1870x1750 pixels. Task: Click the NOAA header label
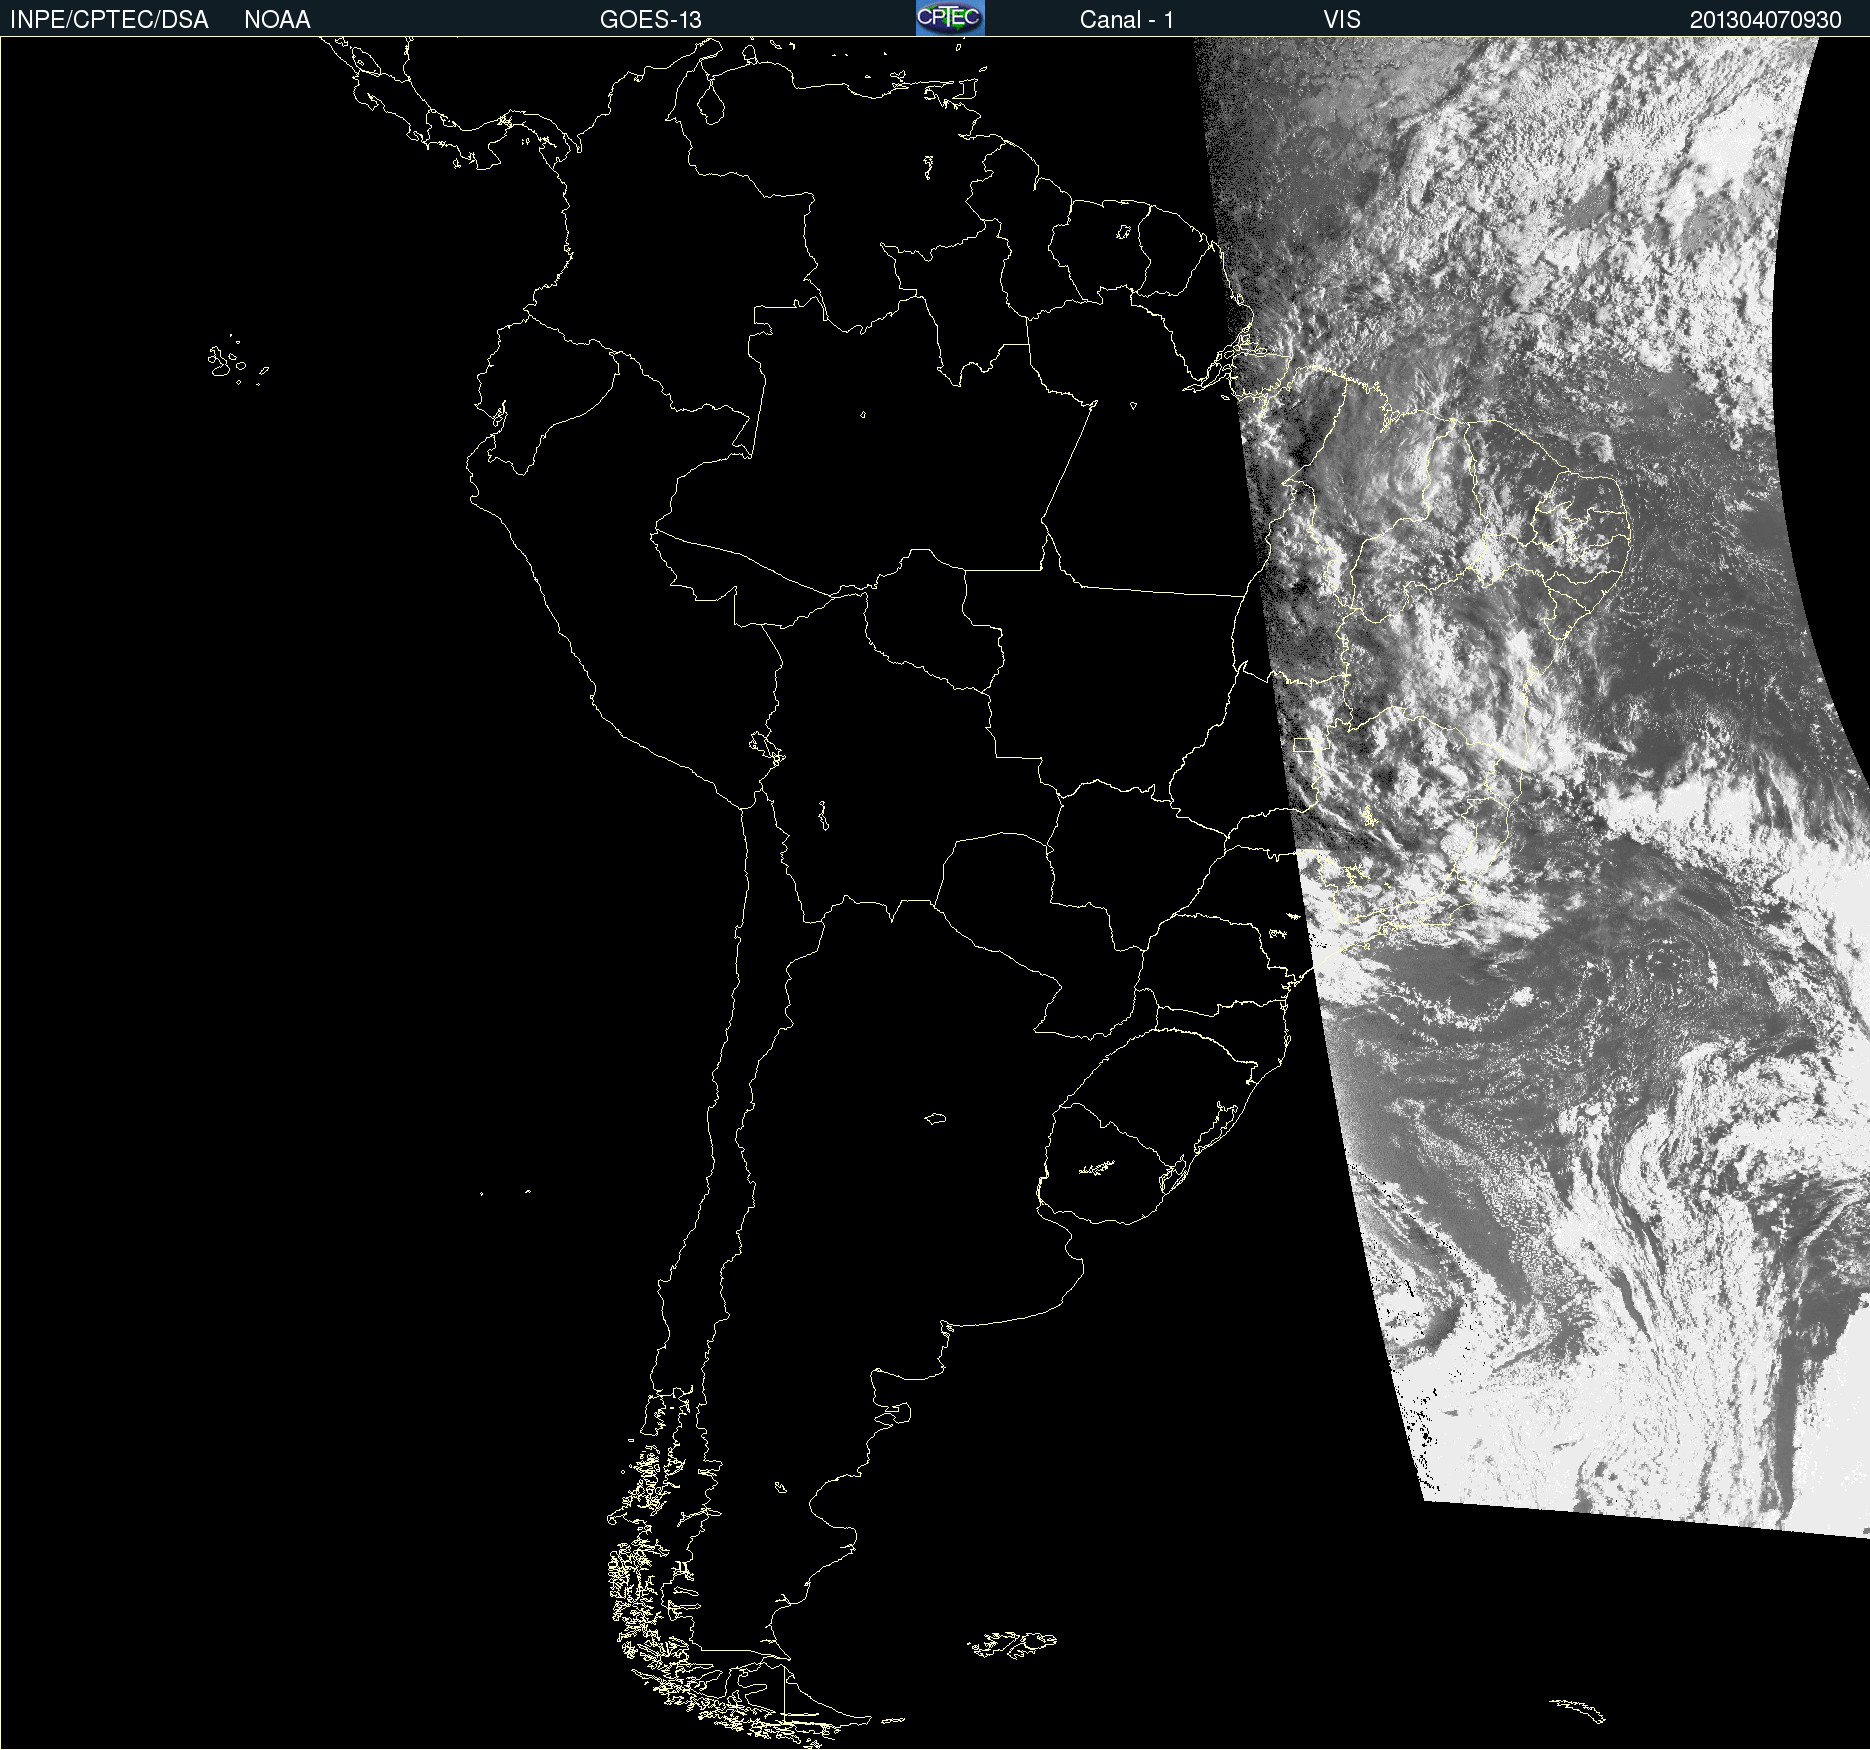[x=277, y=20]
